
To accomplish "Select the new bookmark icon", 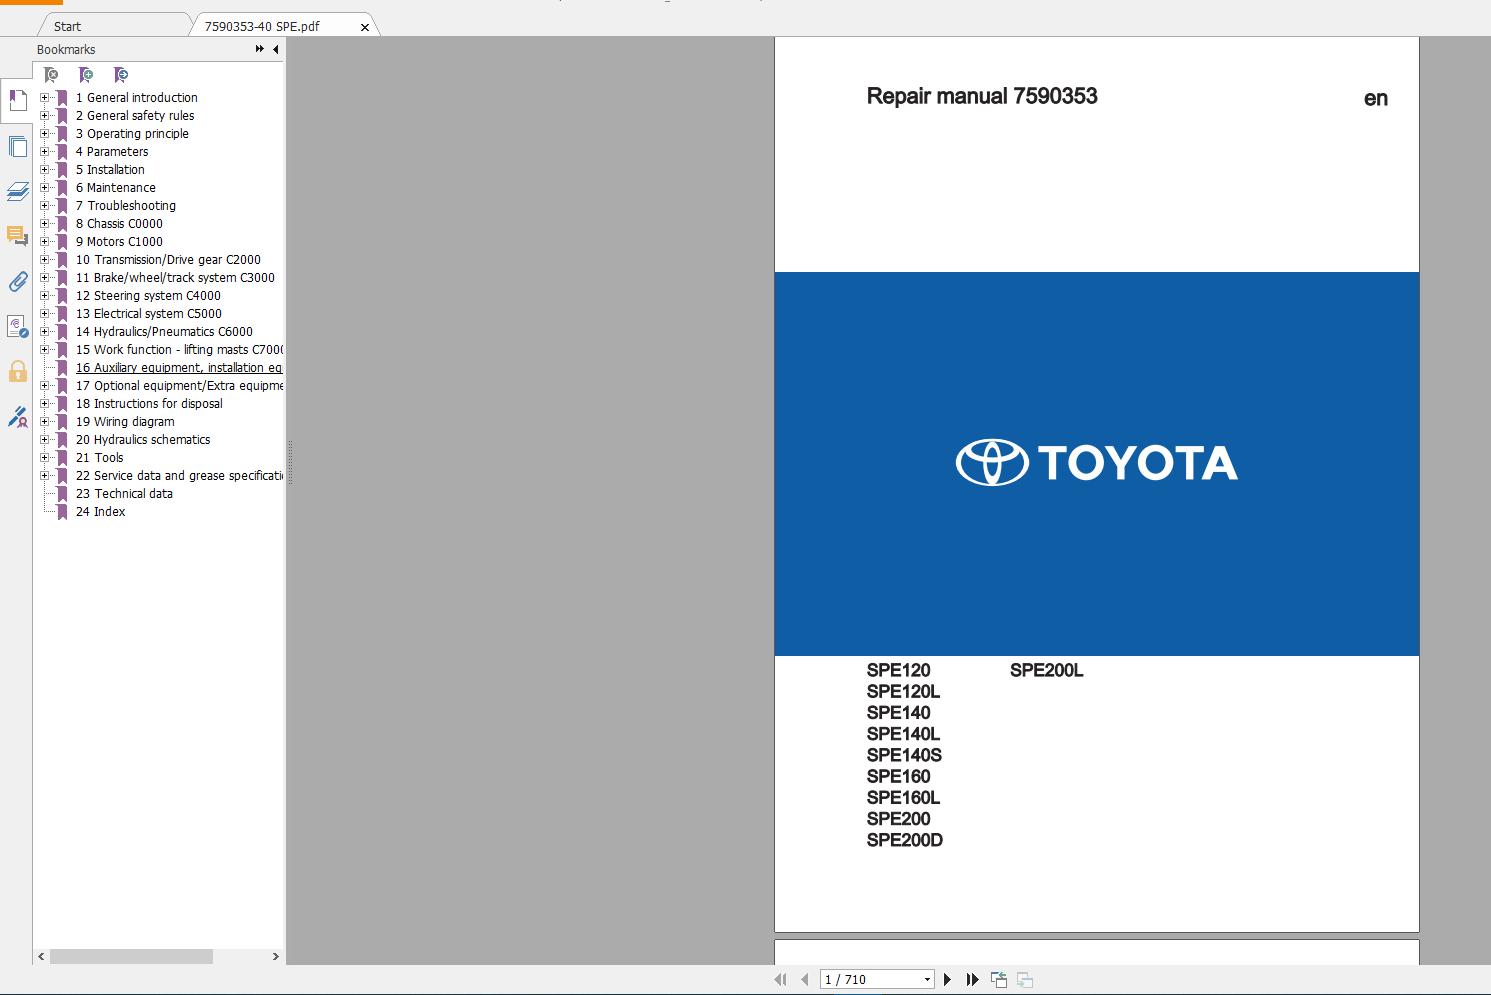I will pyautogui.click(x=86, y=74).
